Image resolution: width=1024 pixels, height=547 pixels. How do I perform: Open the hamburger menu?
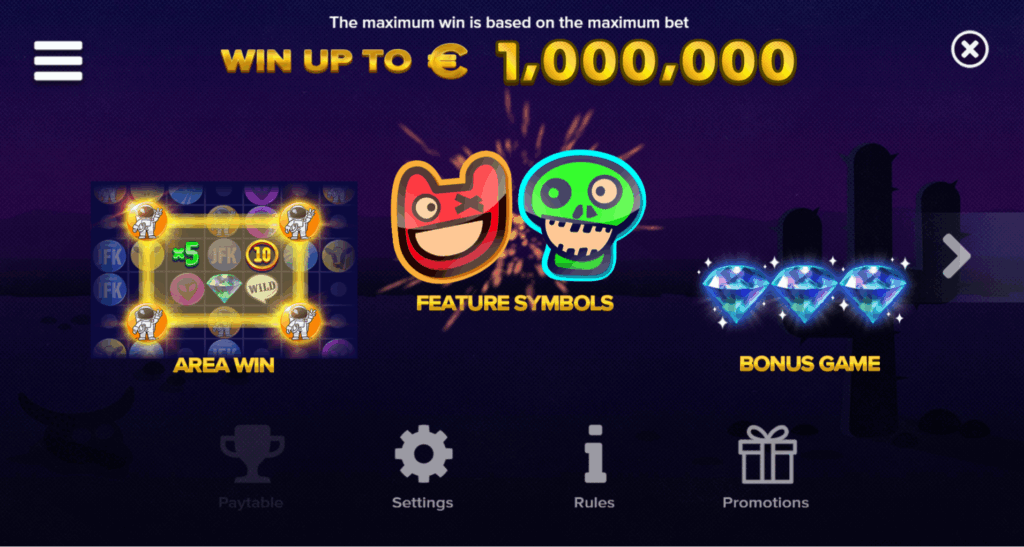[x=58, y=61]
